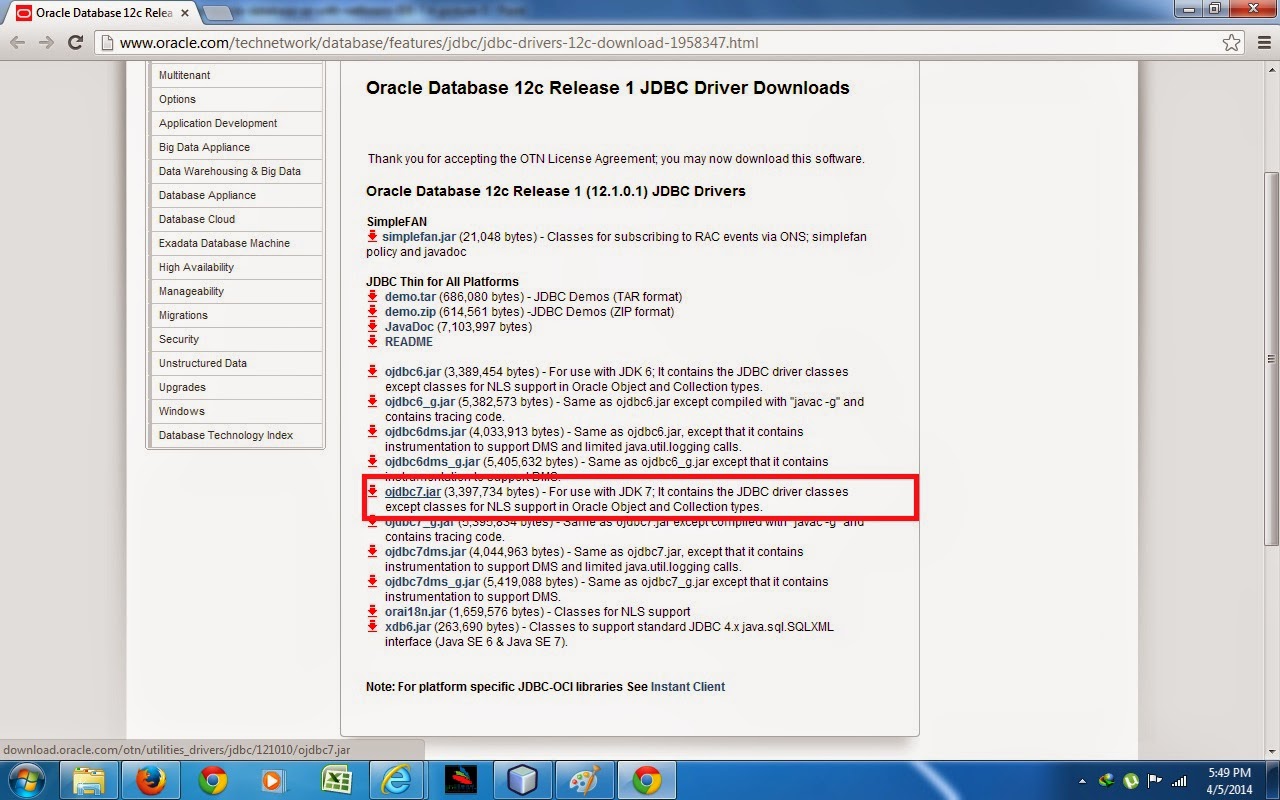Open Database Technology Index in the sidebar
1280x800 pixels.
point(236,435)
